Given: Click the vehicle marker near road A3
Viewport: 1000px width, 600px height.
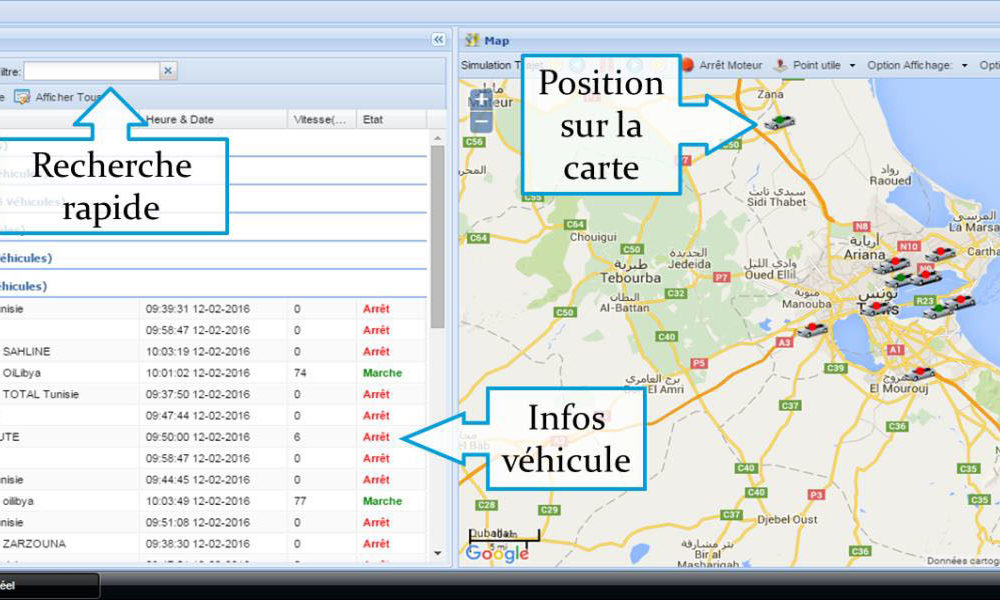Looking at the screenshot, I should pos(811,329).
